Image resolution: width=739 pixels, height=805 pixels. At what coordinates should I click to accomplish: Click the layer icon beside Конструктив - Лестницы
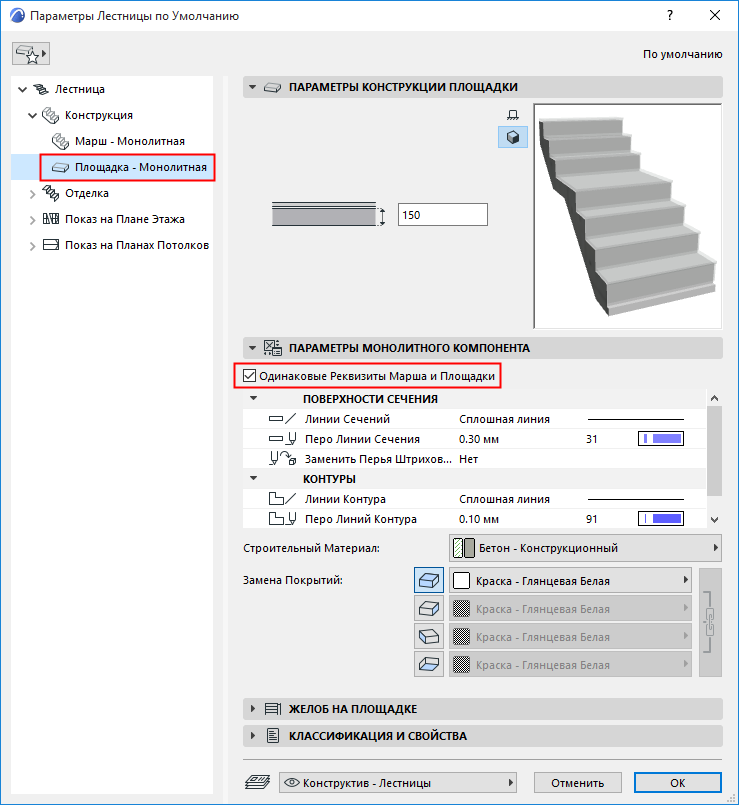coord(258,782)
